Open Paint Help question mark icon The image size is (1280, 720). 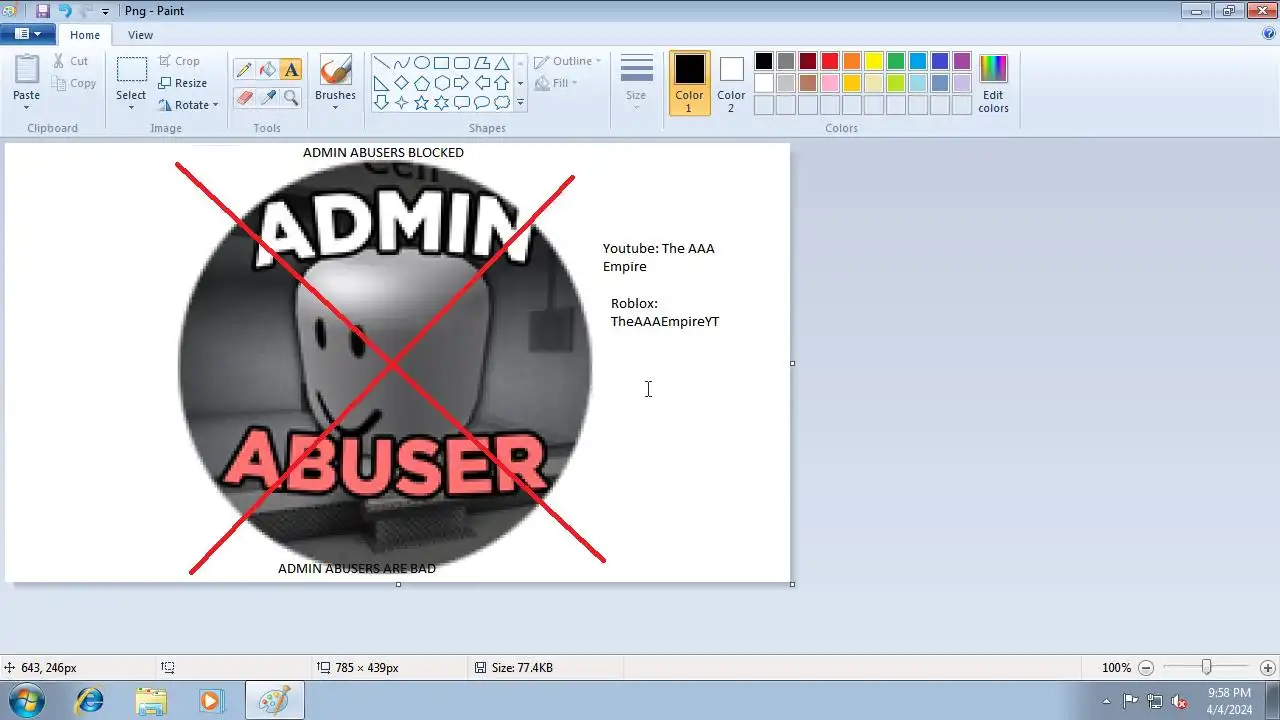(x=1269, y=34)
